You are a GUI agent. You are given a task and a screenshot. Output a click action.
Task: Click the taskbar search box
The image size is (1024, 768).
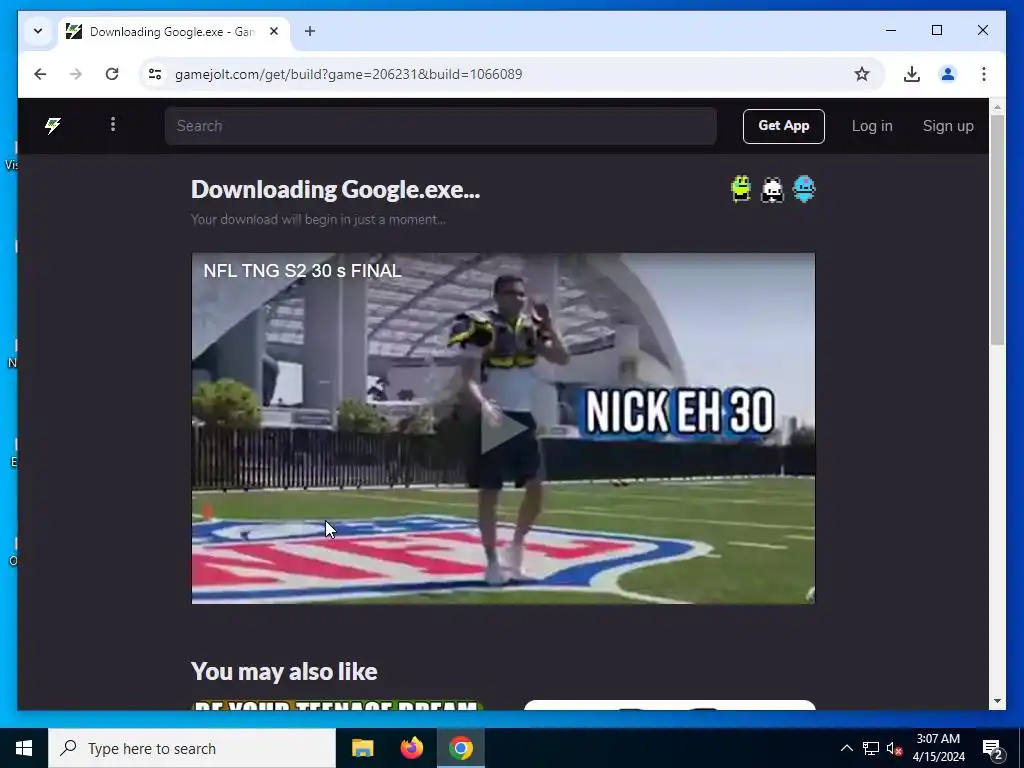point(192,748)
